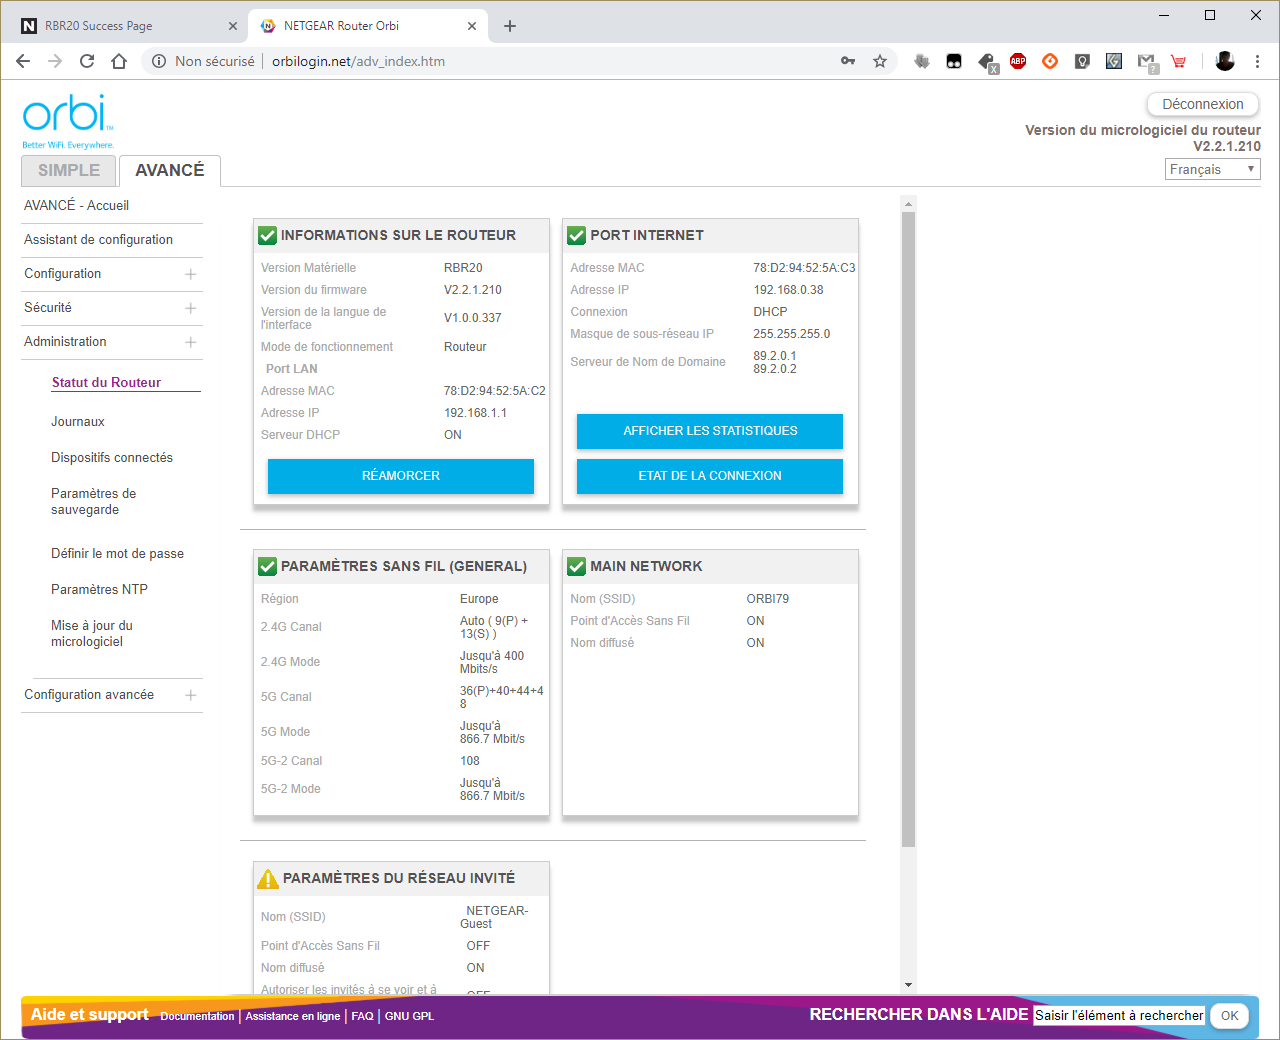The image size is (1280, 1040).
Task: Click the SSID value ORBI79
Action: 768,599
